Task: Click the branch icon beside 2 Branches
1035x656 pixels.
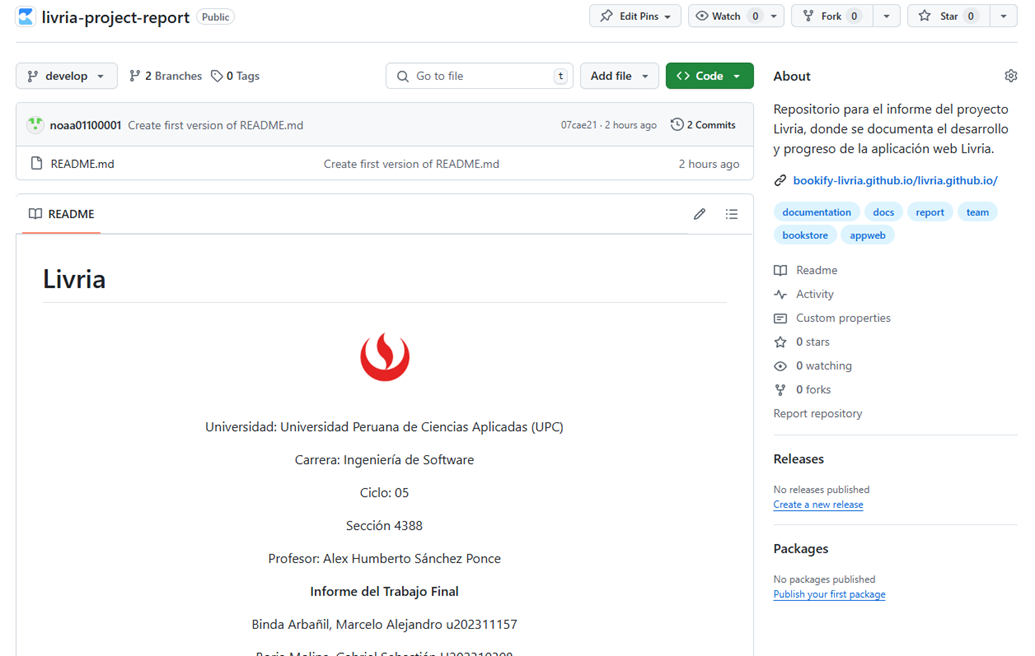Action: [x=135, y=76]
